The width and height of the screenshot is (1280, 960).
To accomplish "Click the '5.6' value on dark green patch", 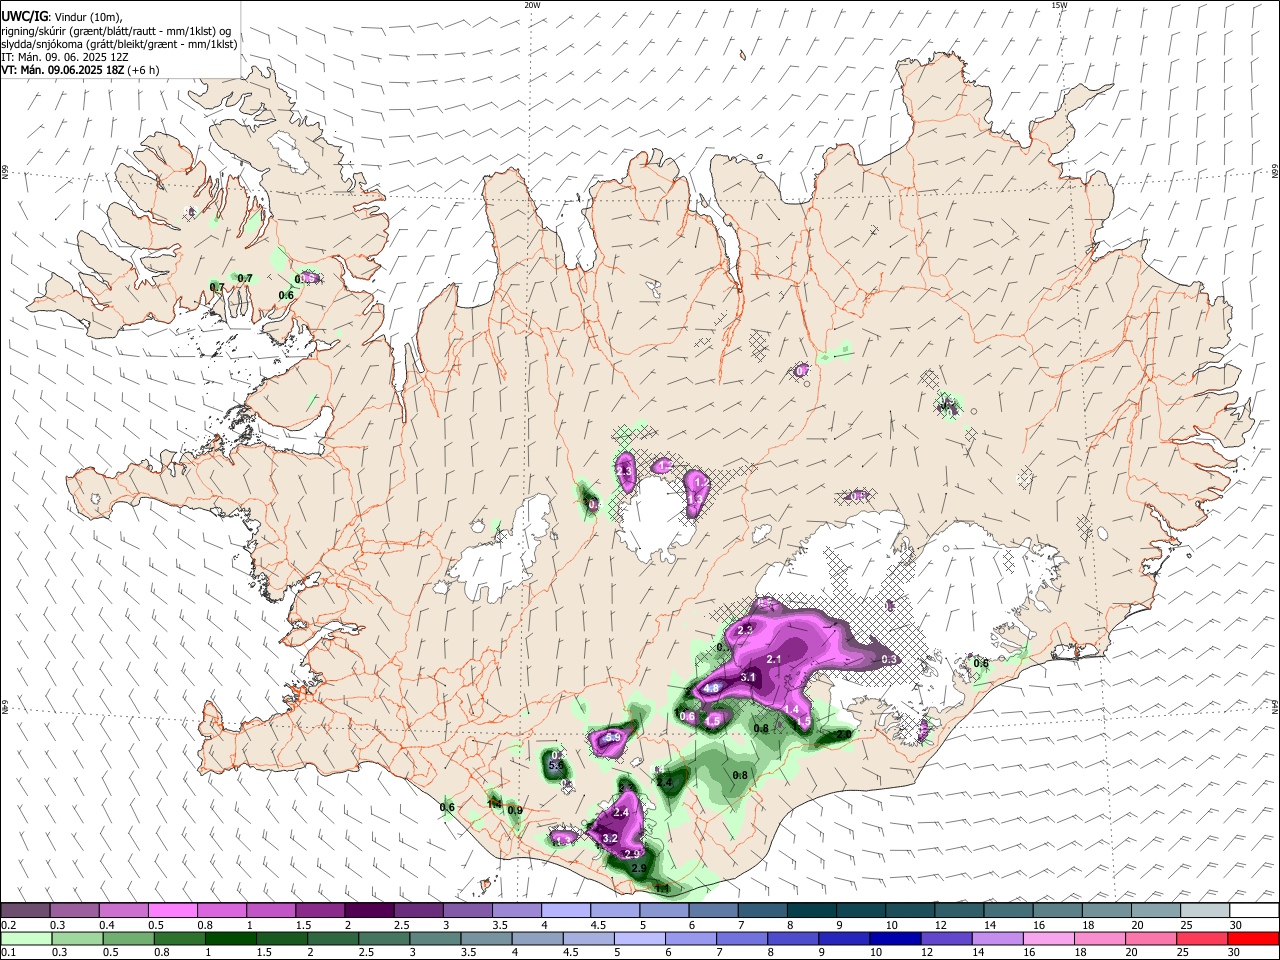I will pyautogui.click(x=556, y=766).
